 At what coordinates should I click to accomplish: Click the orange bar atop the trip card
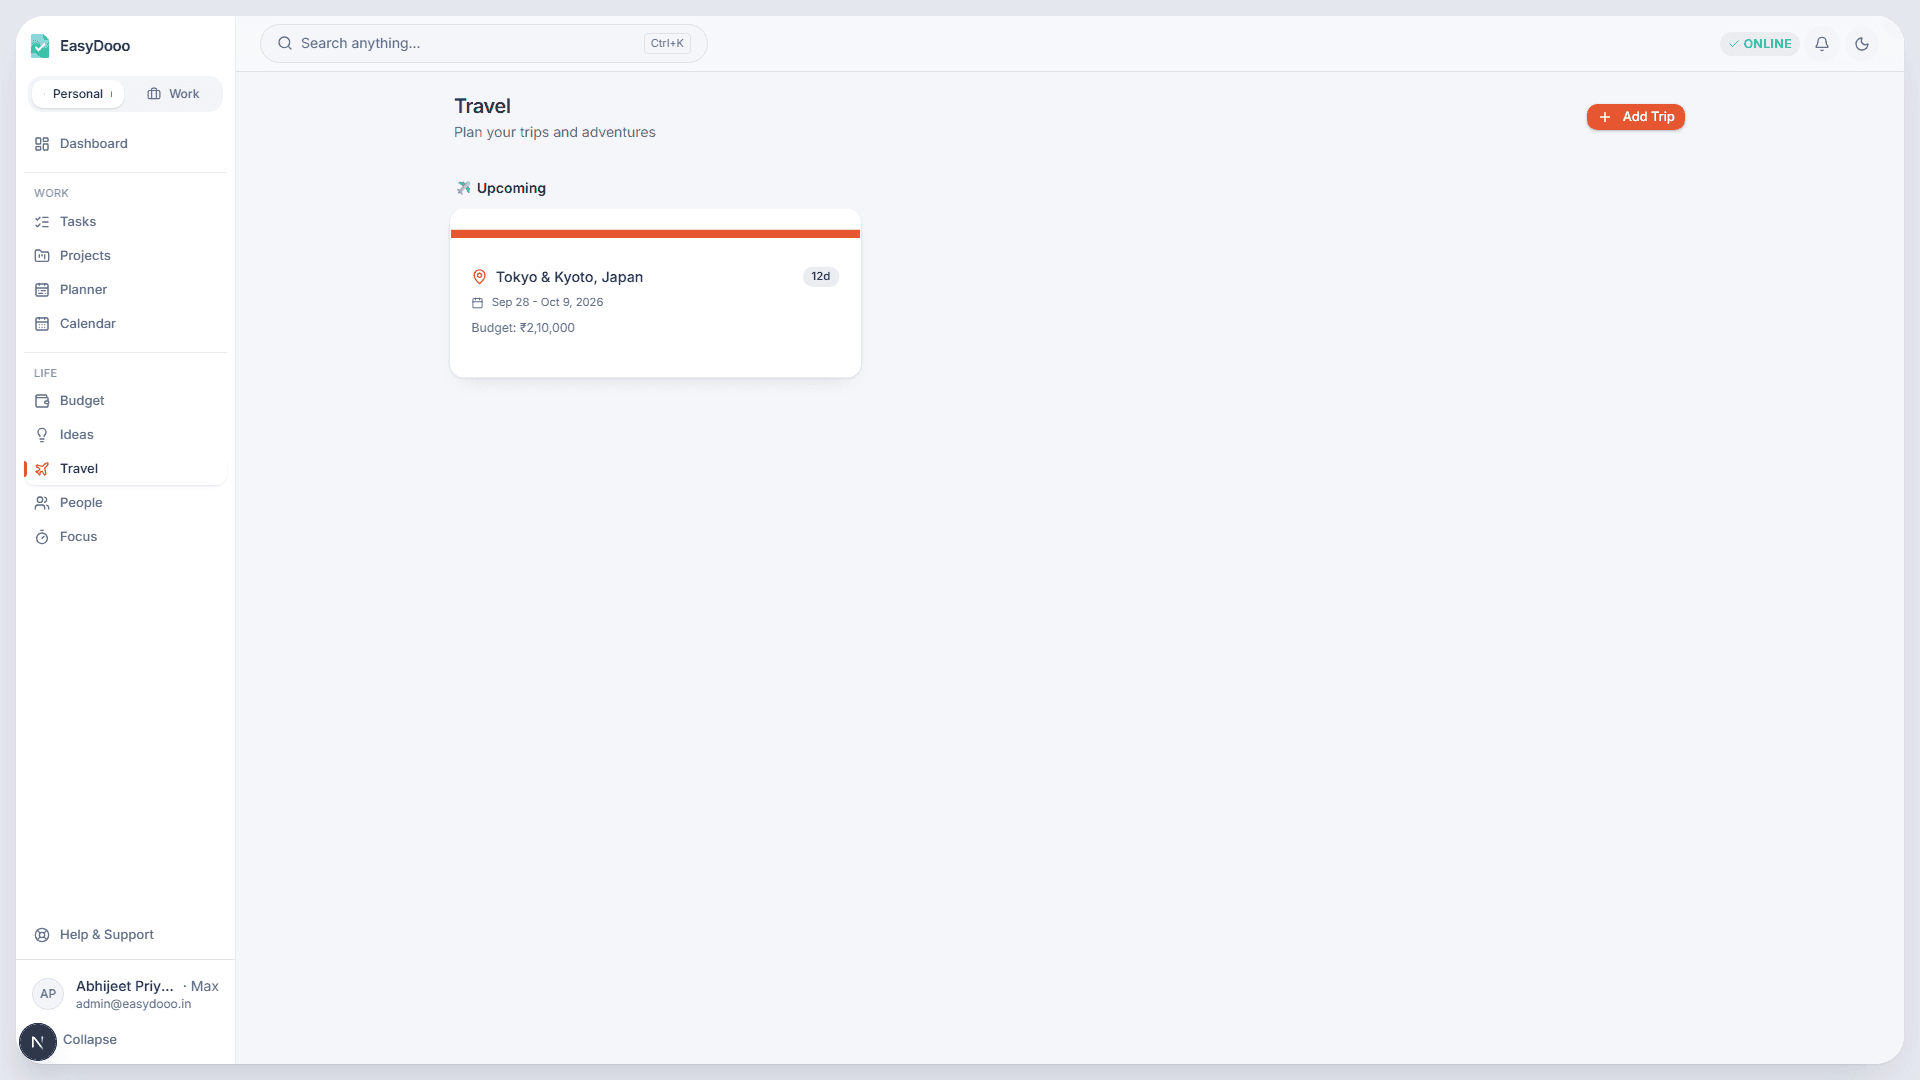point(655,234)
